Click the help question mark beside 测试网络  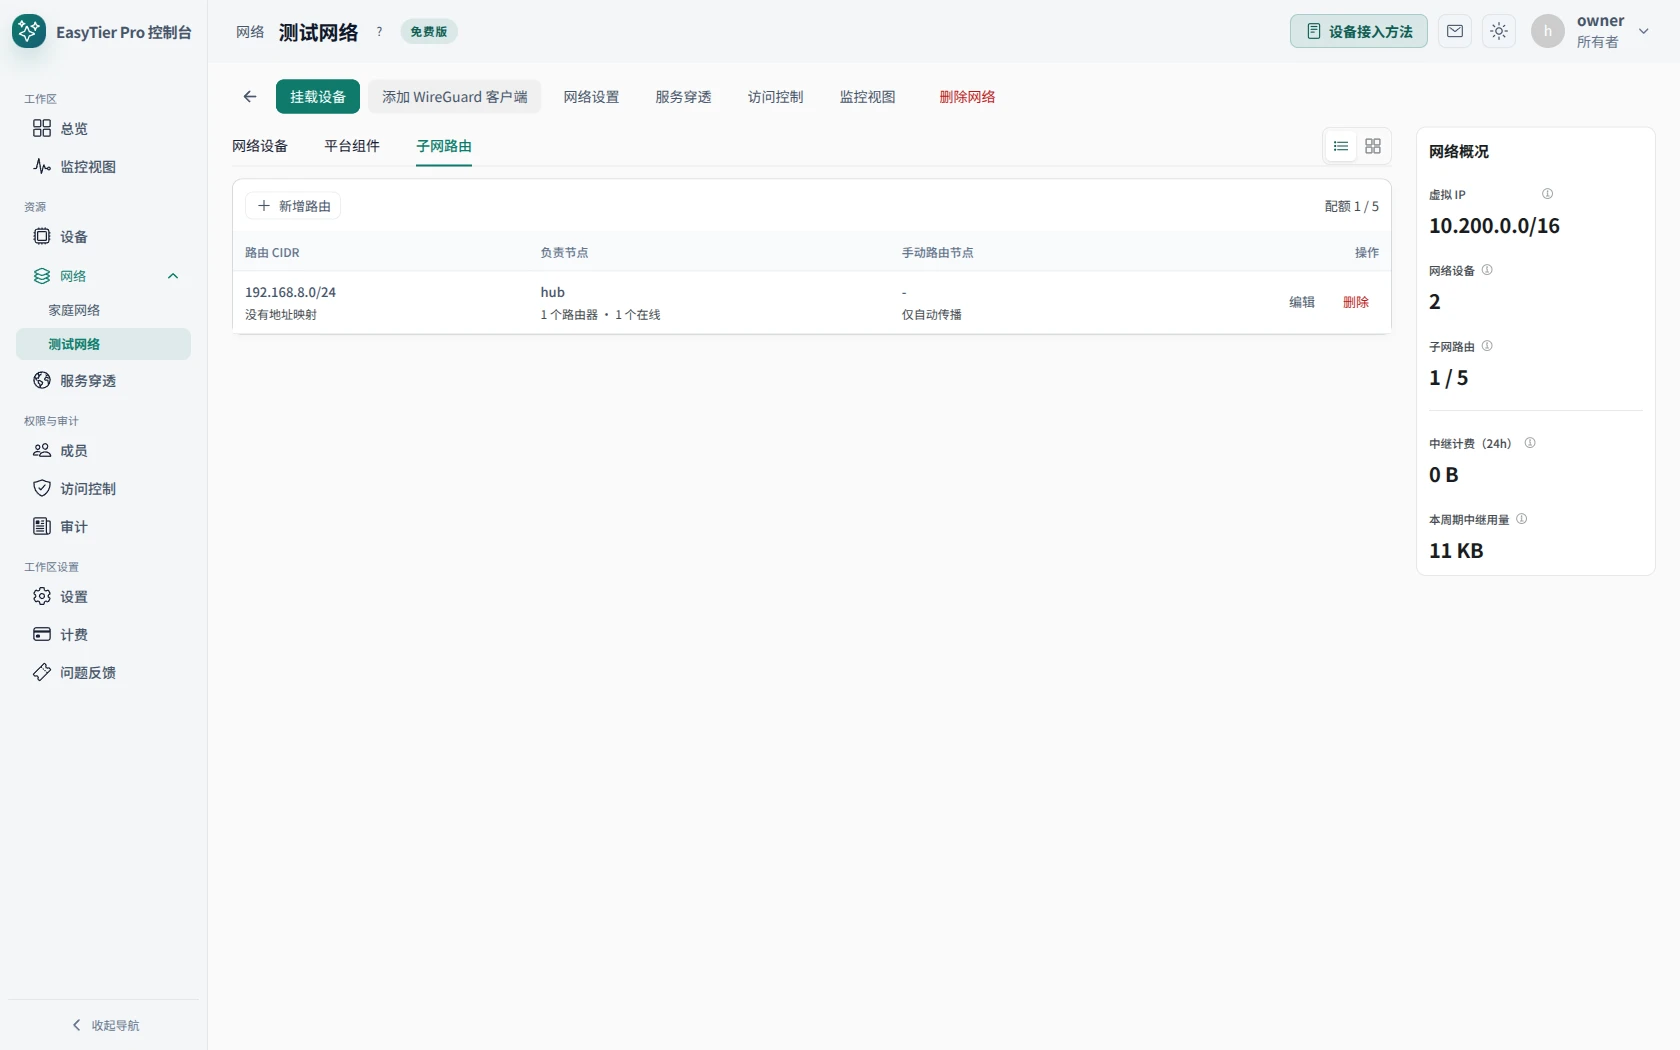pos(379,32)
